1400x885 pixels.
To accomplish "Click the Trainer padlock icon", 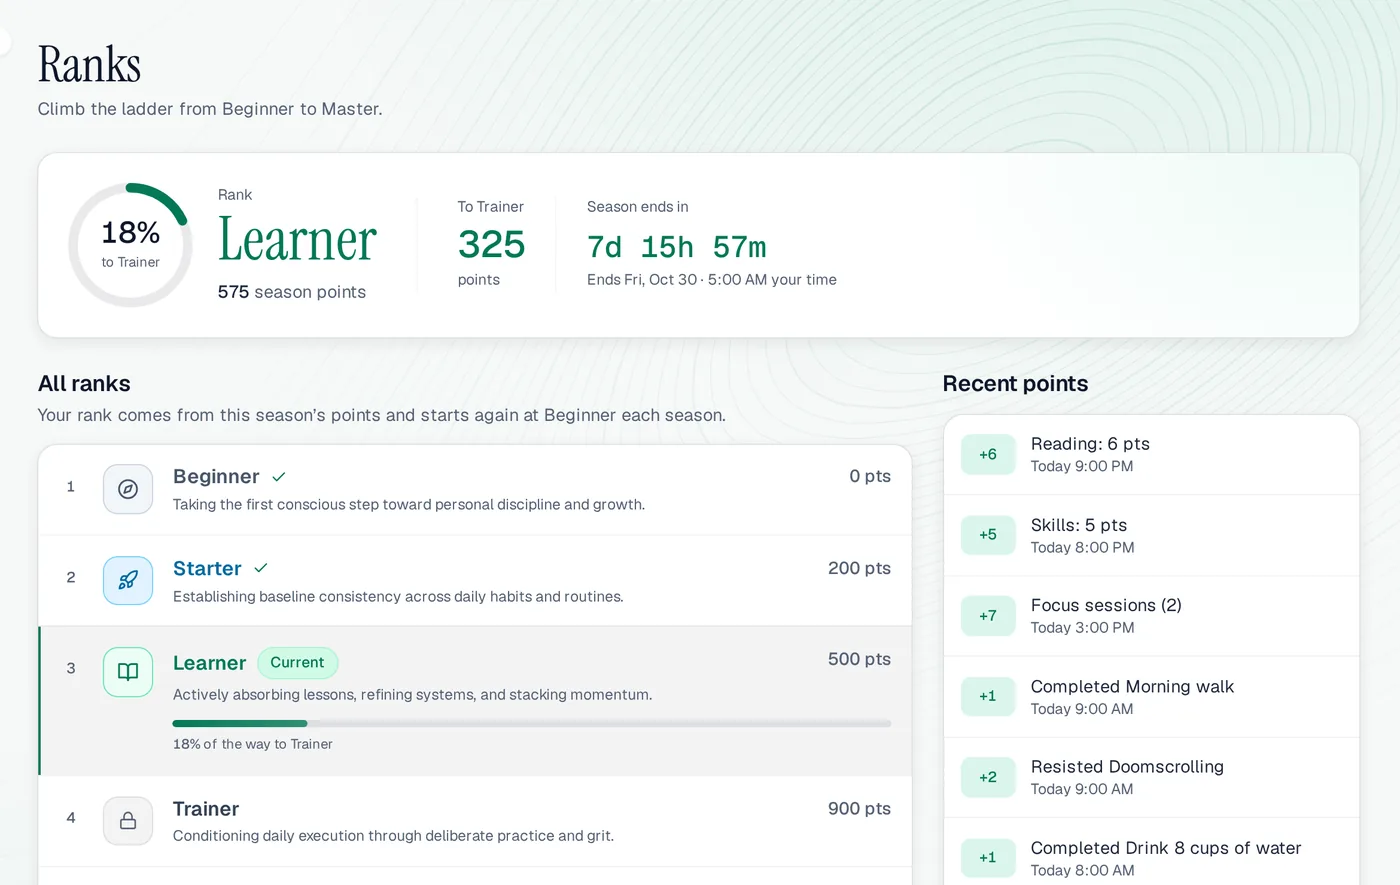I will tap(128, 821).
